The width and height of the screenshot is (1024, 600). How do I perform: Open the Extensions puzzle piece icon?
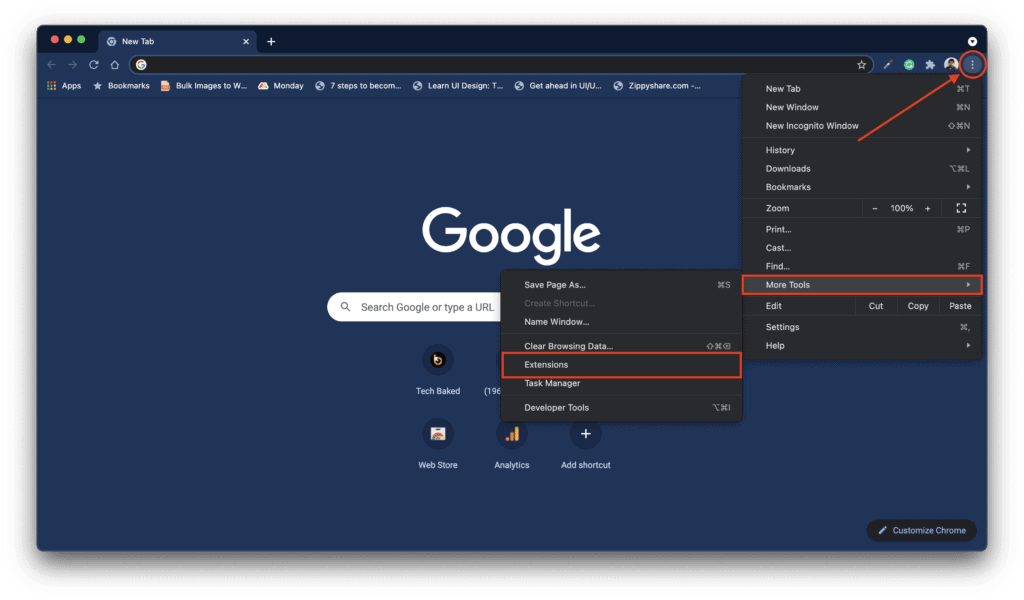(929, 64)
